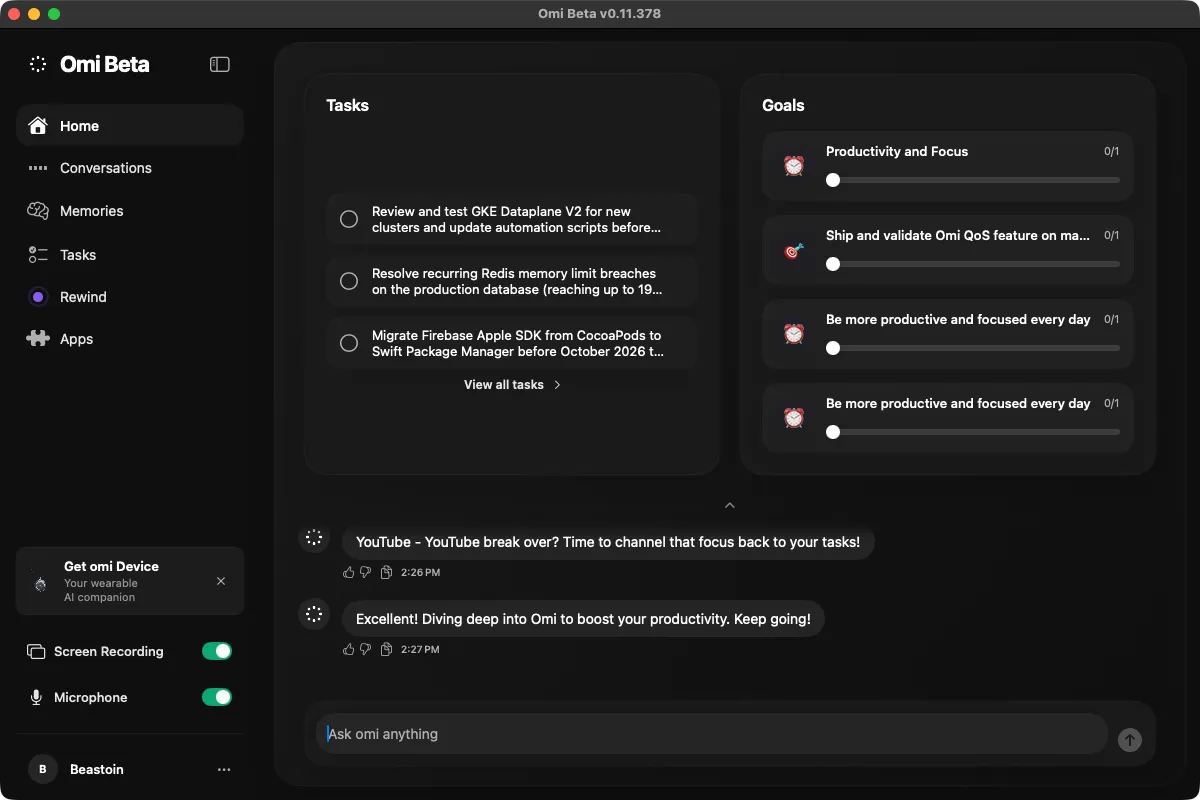
Task: Open Memories from the sidebar
Action: tap(130, 211)
